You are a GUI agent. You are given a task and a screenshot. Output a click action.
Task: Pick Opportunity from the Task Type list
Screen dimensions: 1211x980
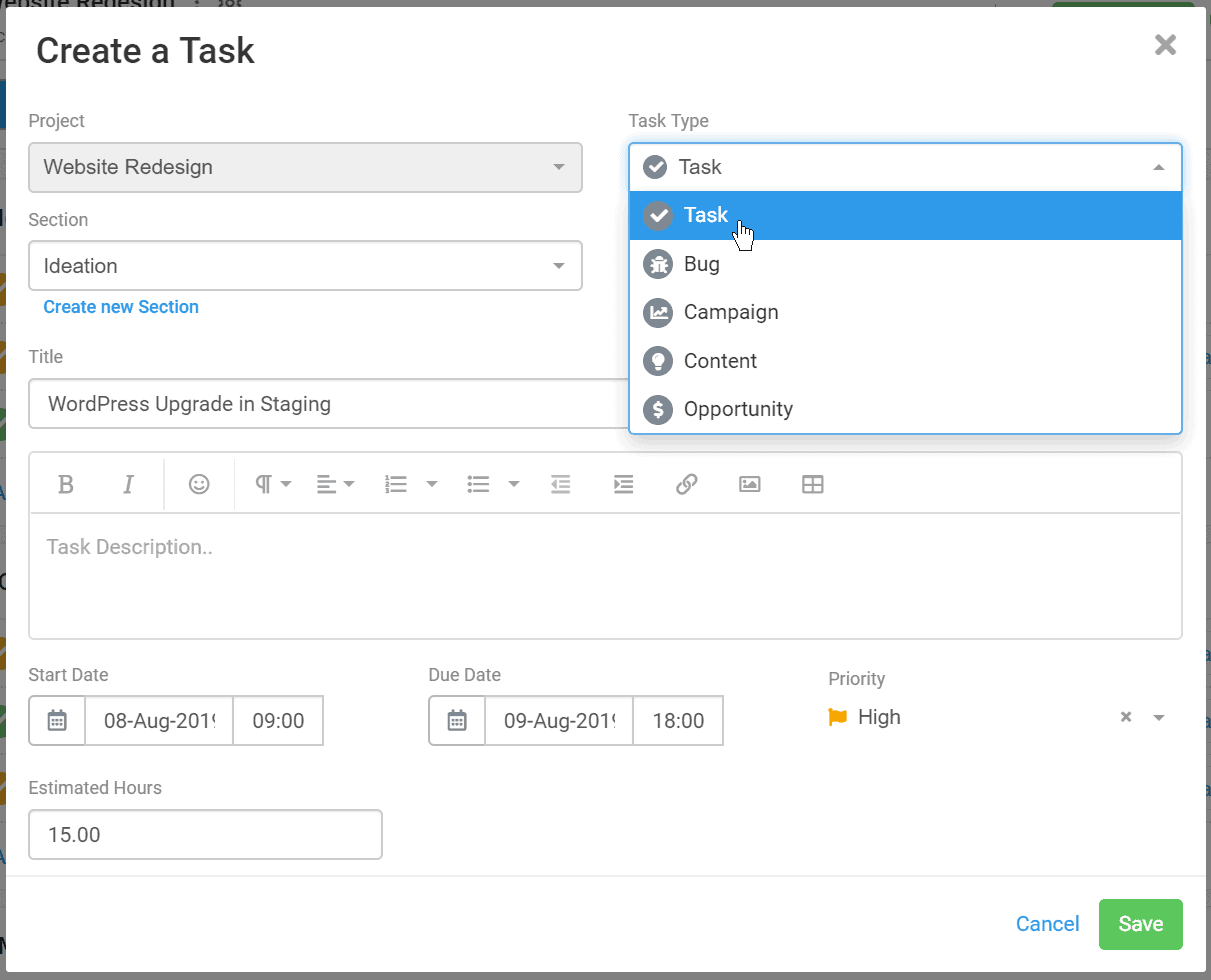(x=737, y=409)
